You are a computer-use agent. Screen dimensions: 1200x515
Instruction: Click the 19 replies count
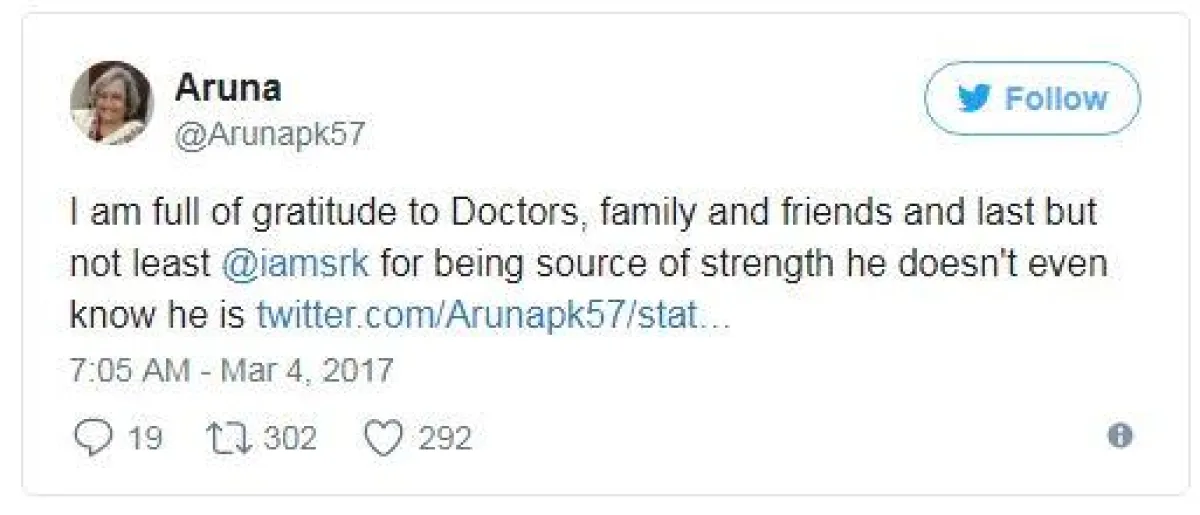144,438
